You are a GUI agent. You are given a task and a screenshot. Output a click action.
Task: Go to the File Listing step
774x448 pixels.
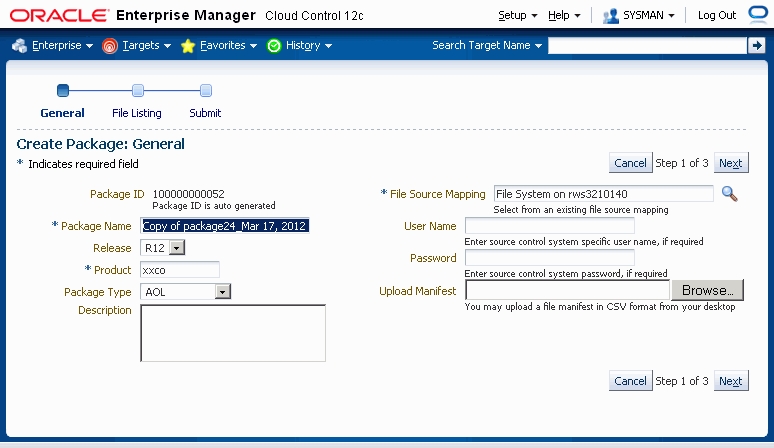pyautogui.click(x=137, y=113)
